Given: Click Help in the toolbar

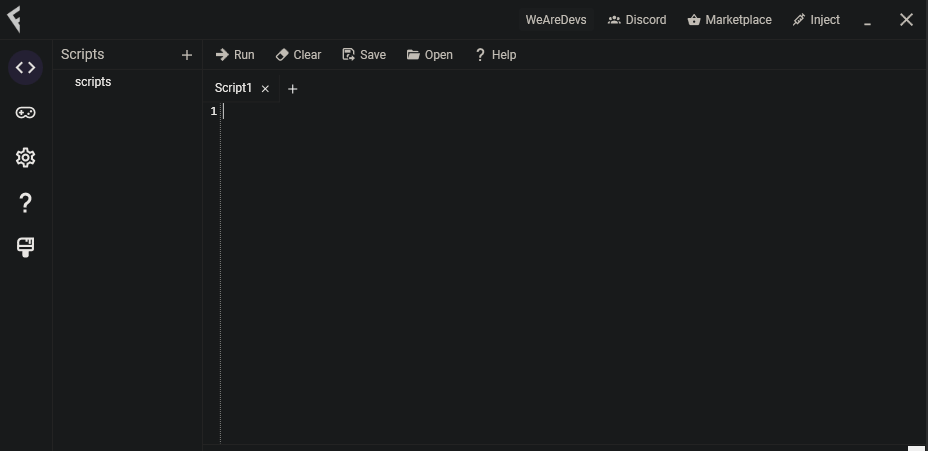Looking at the screenshot, I should point(496,54).
